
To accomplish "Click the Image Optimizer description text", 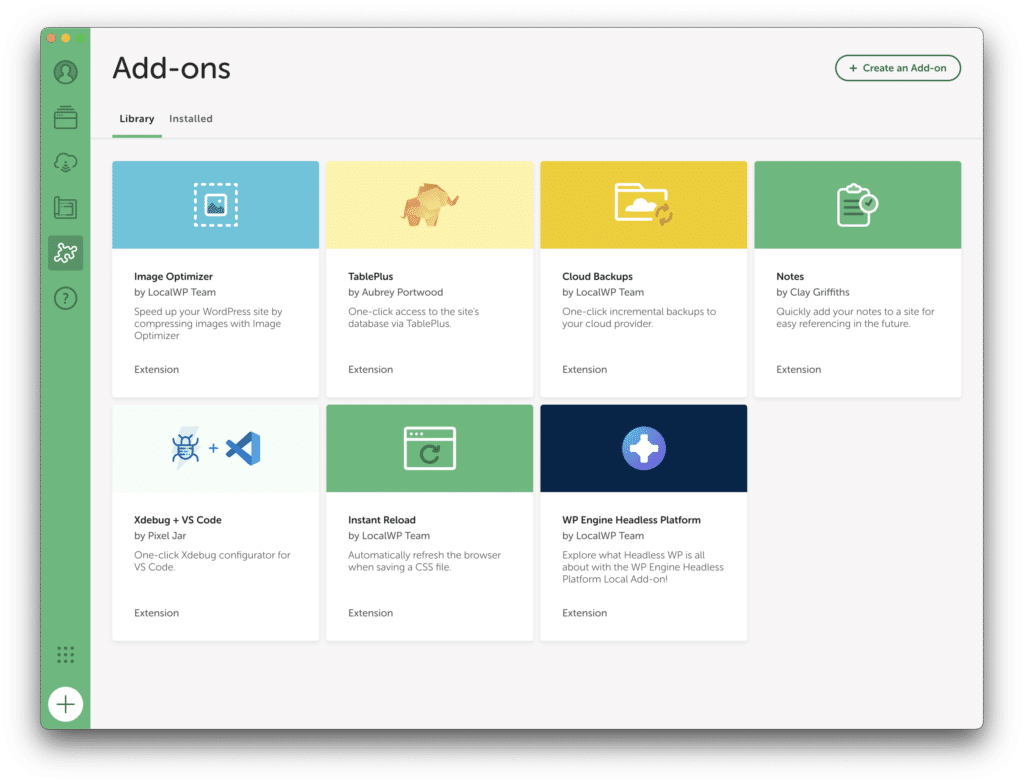I will (208, 323).
